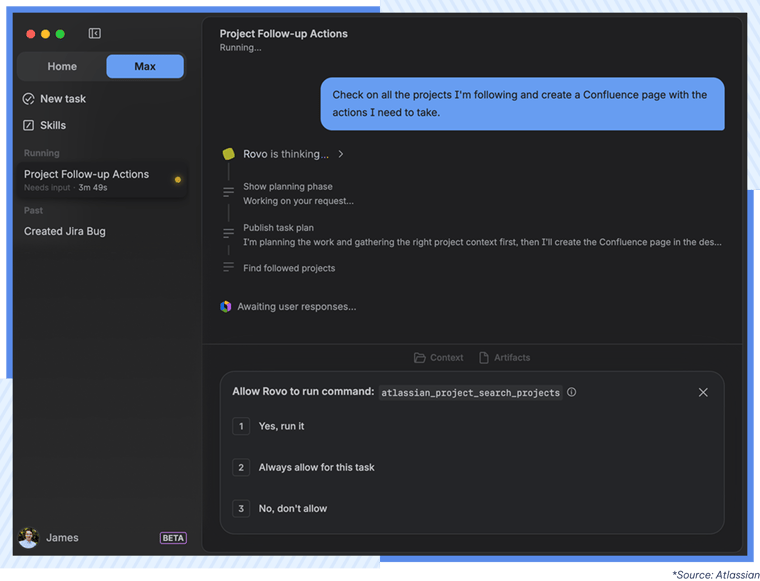Click the Publish task plan step icon
Image resolution: width=760 pixels, height=581 pixels.
point(228,233)
